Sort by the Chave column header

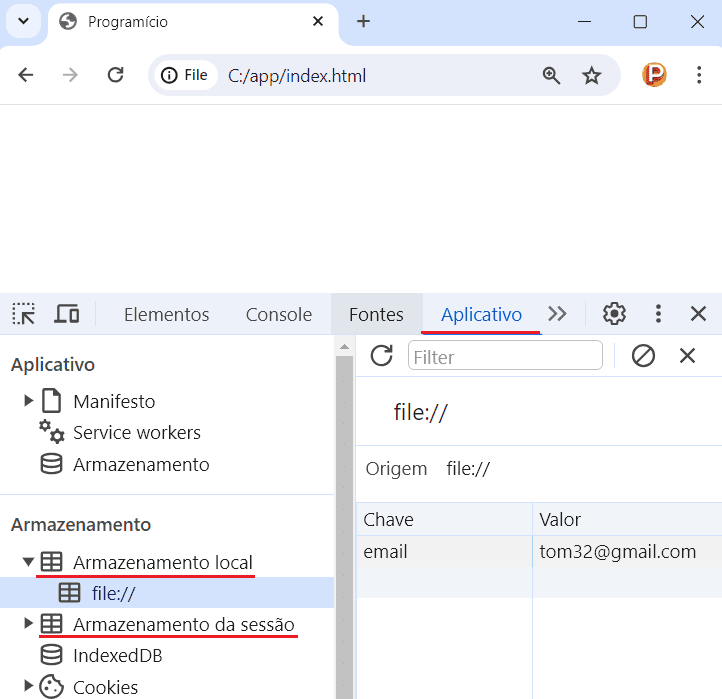444,519
